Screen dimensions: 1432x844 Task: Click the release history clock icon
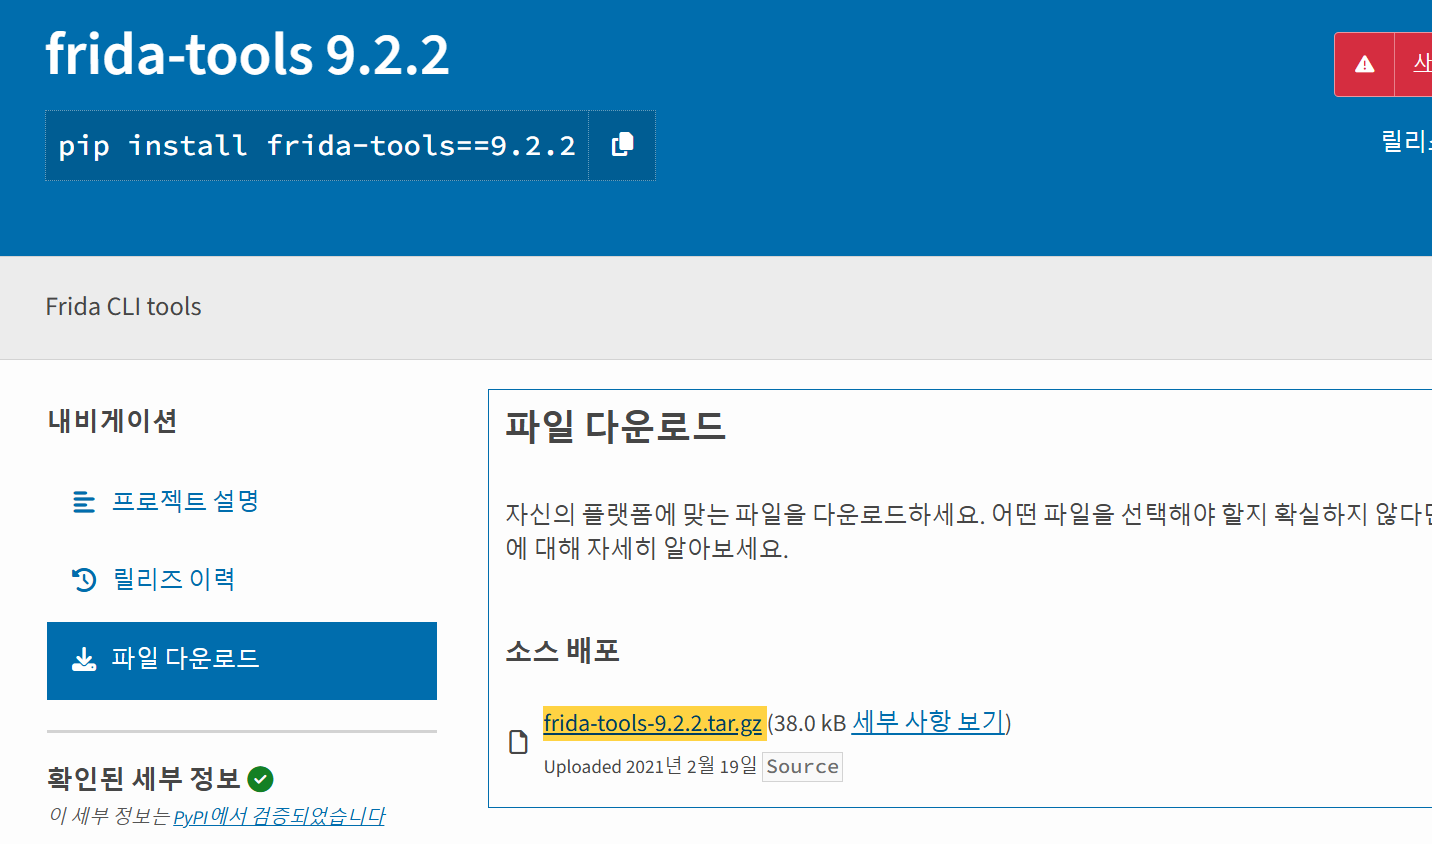pyautogui.click(x=84, y=579)
